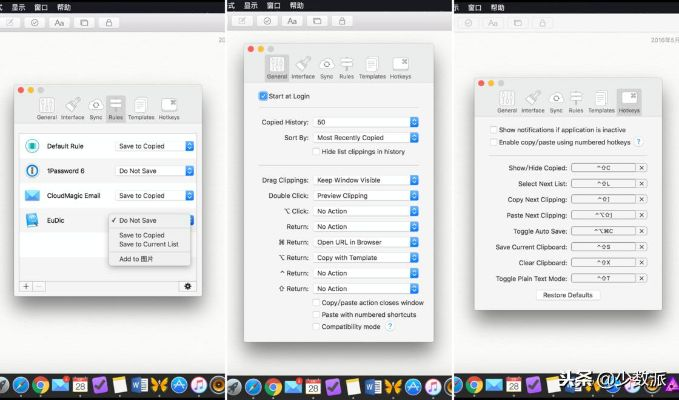Click Templates icon in the Rules window
The image size is (679, 400).
pos(141,107)
